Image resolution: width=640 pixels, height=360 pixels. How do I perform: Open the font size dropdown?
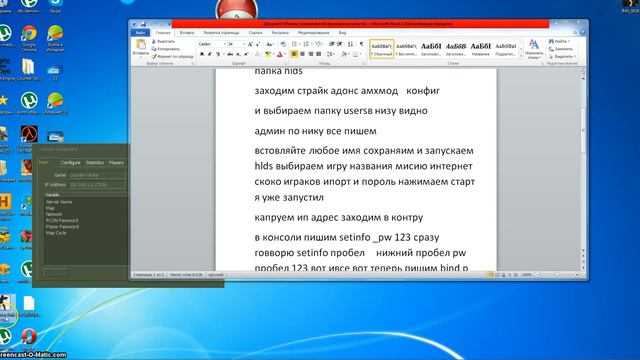[x=244, y=44]
